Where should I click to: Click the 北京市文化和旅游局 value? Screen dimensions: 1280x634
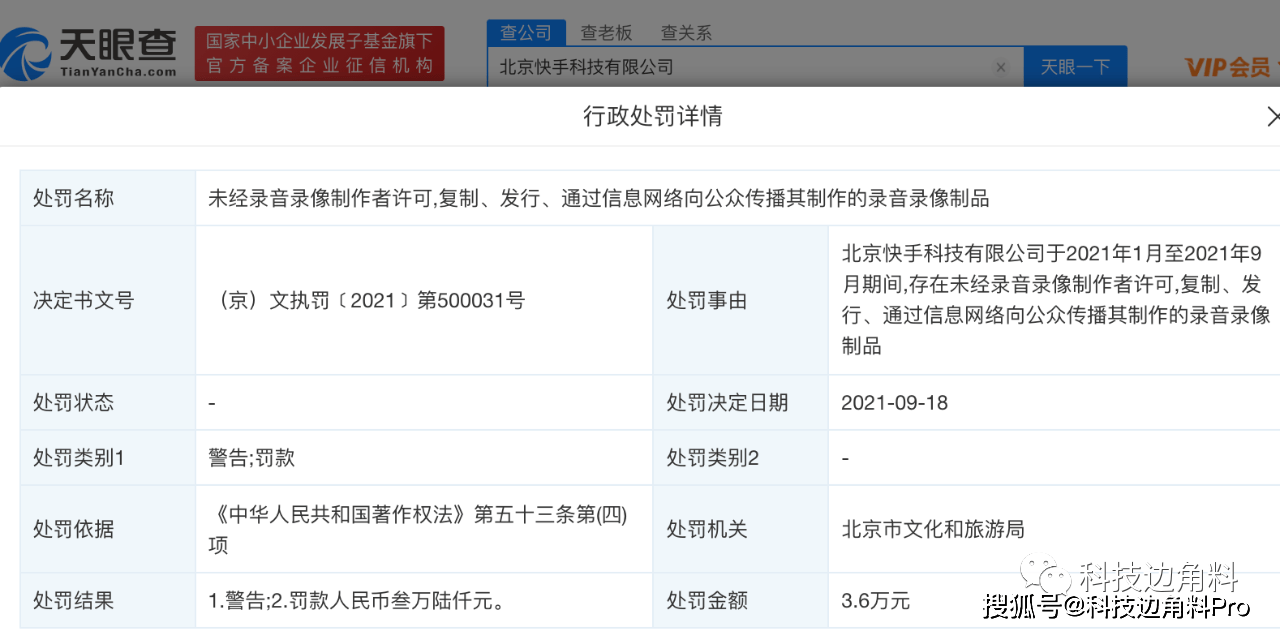[933, 529]
